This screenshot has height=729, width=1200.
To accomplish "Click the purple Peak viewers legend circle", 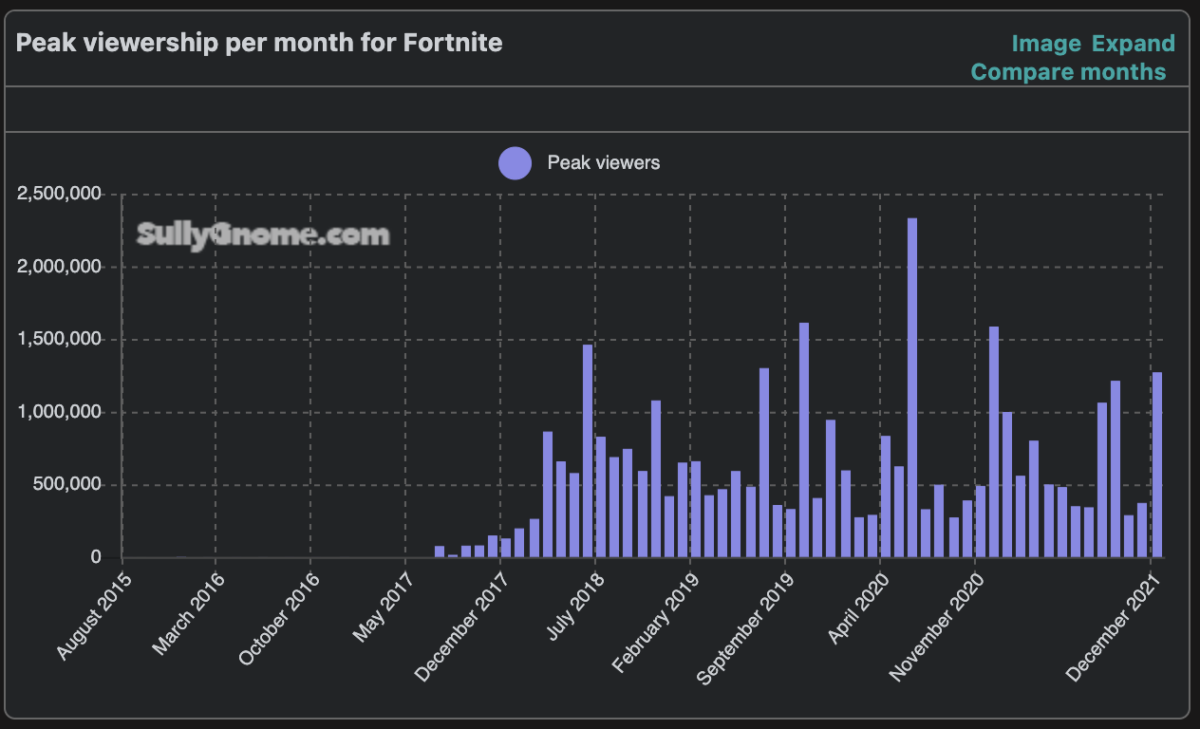I will (x=514, y=162).
